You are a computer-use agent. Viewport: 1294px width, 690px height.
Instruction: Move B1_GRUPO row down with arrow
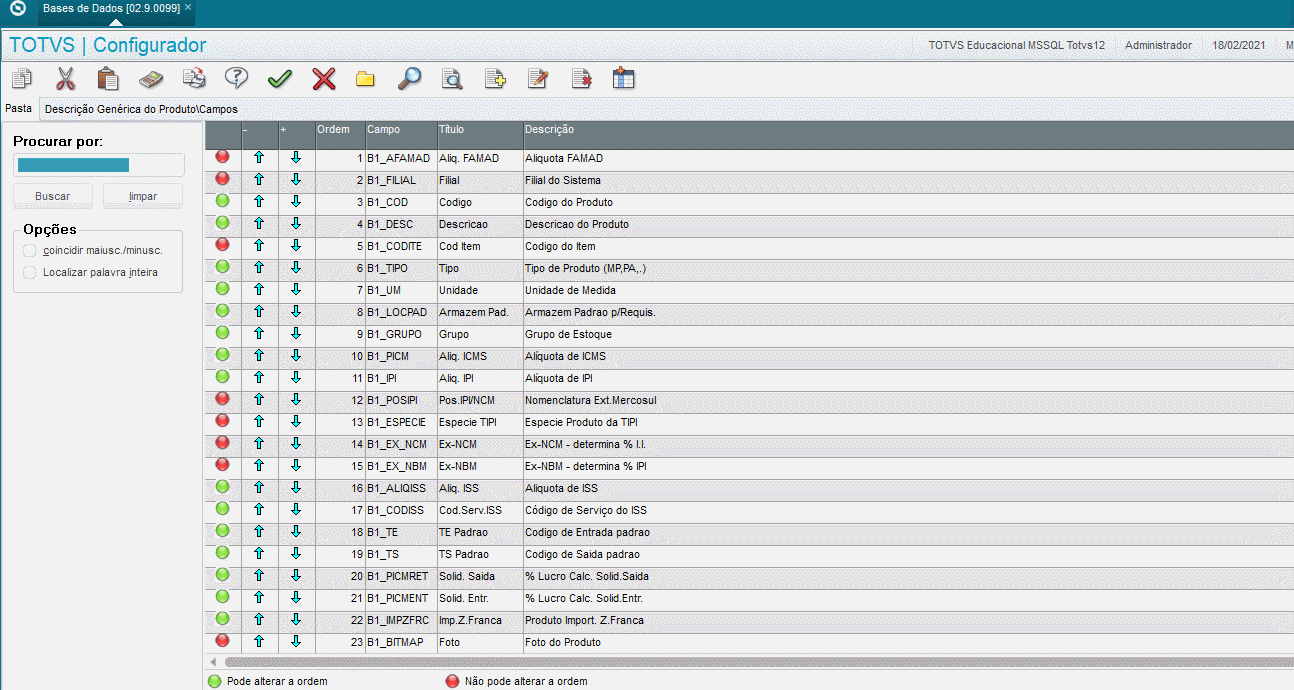coord(296,334)
